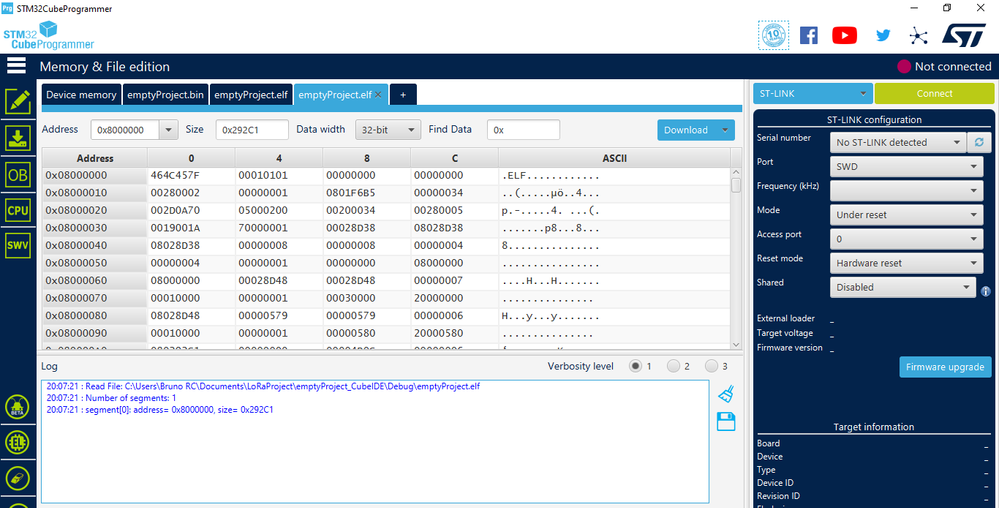
Task: Switch to the Device memory tab
Action: (x=81, y=94)
